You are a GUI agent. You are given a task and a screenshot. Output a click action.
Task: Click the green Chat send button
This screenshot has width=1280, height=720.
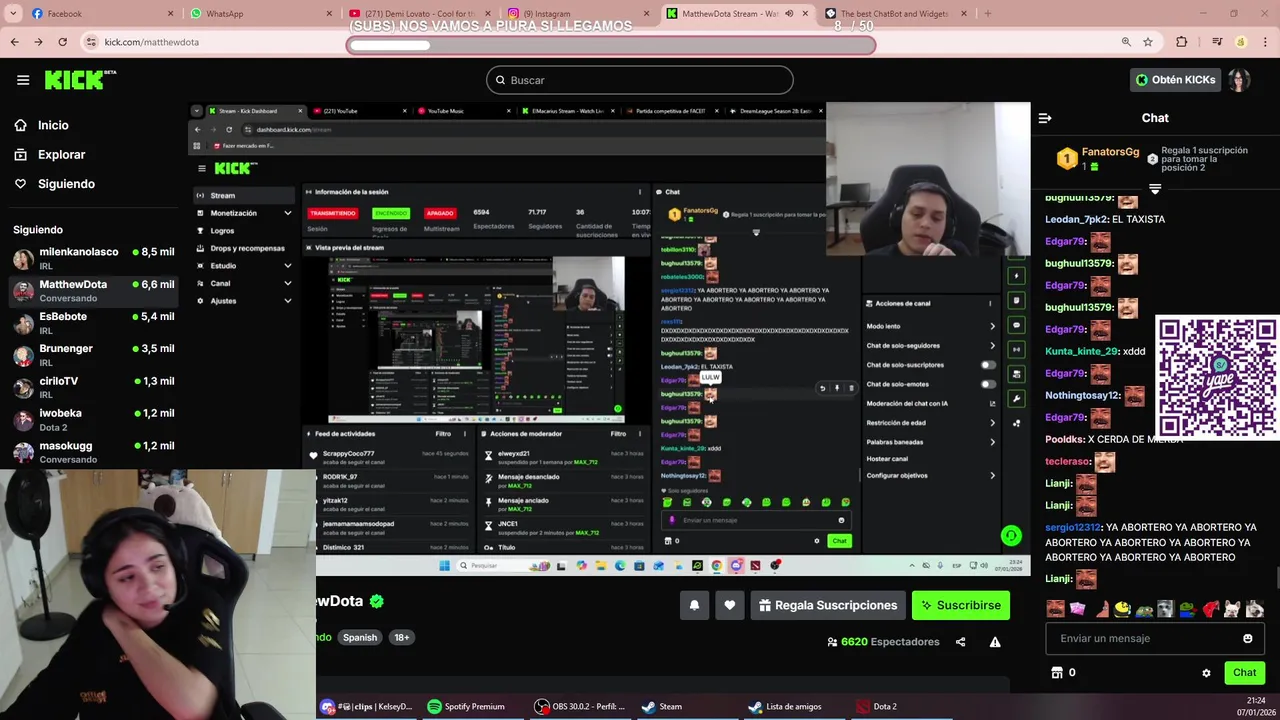click(x=1244, y=673)
